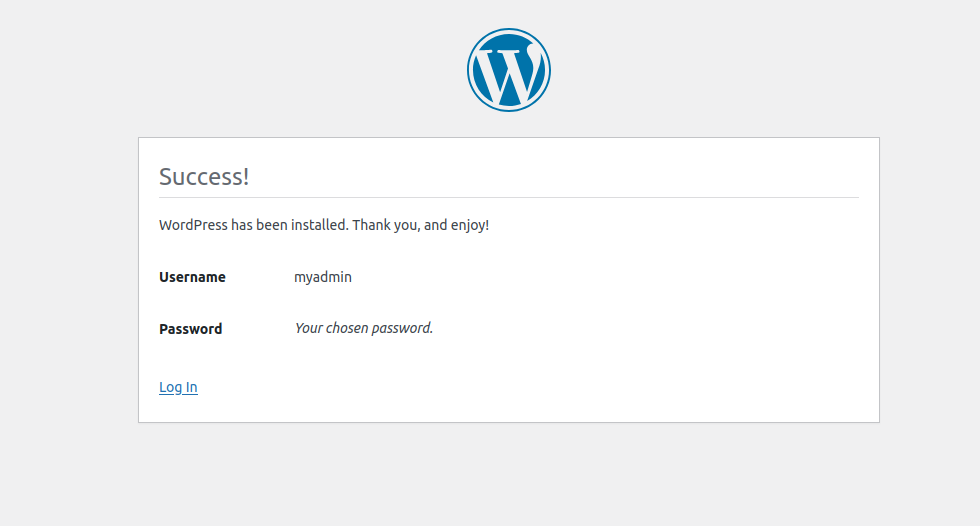This screenshot has height=526, width=980.
Task: Click the word "chosen" in password note
Action: [x=347, y=328]
